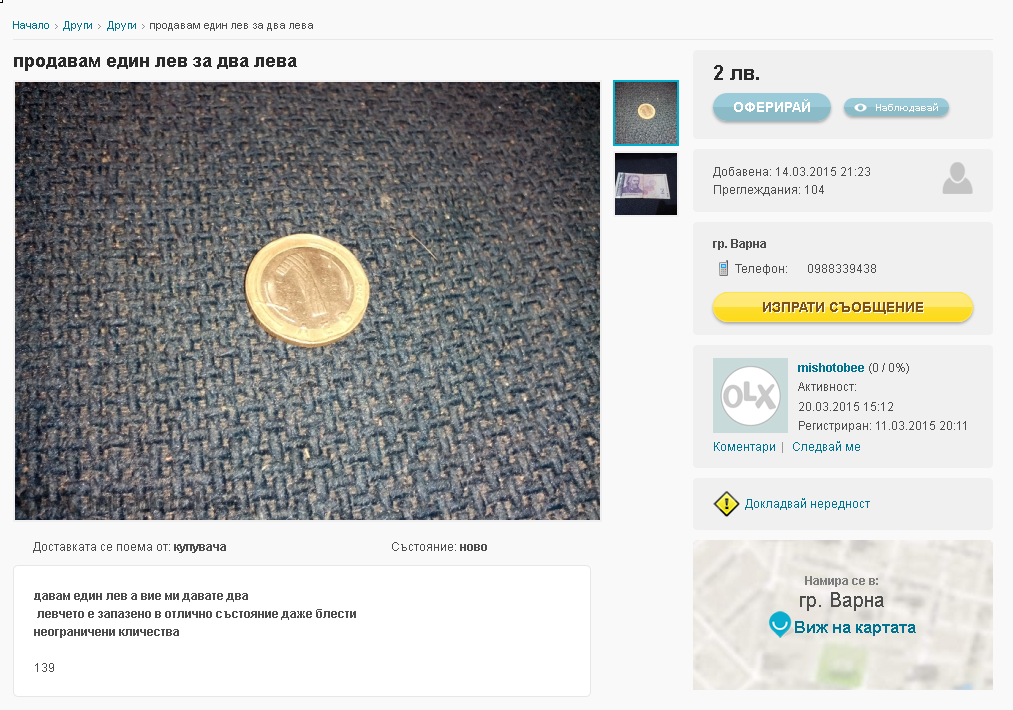Open Виж на картата map link
Viewport: 1013px width, 710px height.
(x=855, y=627)
